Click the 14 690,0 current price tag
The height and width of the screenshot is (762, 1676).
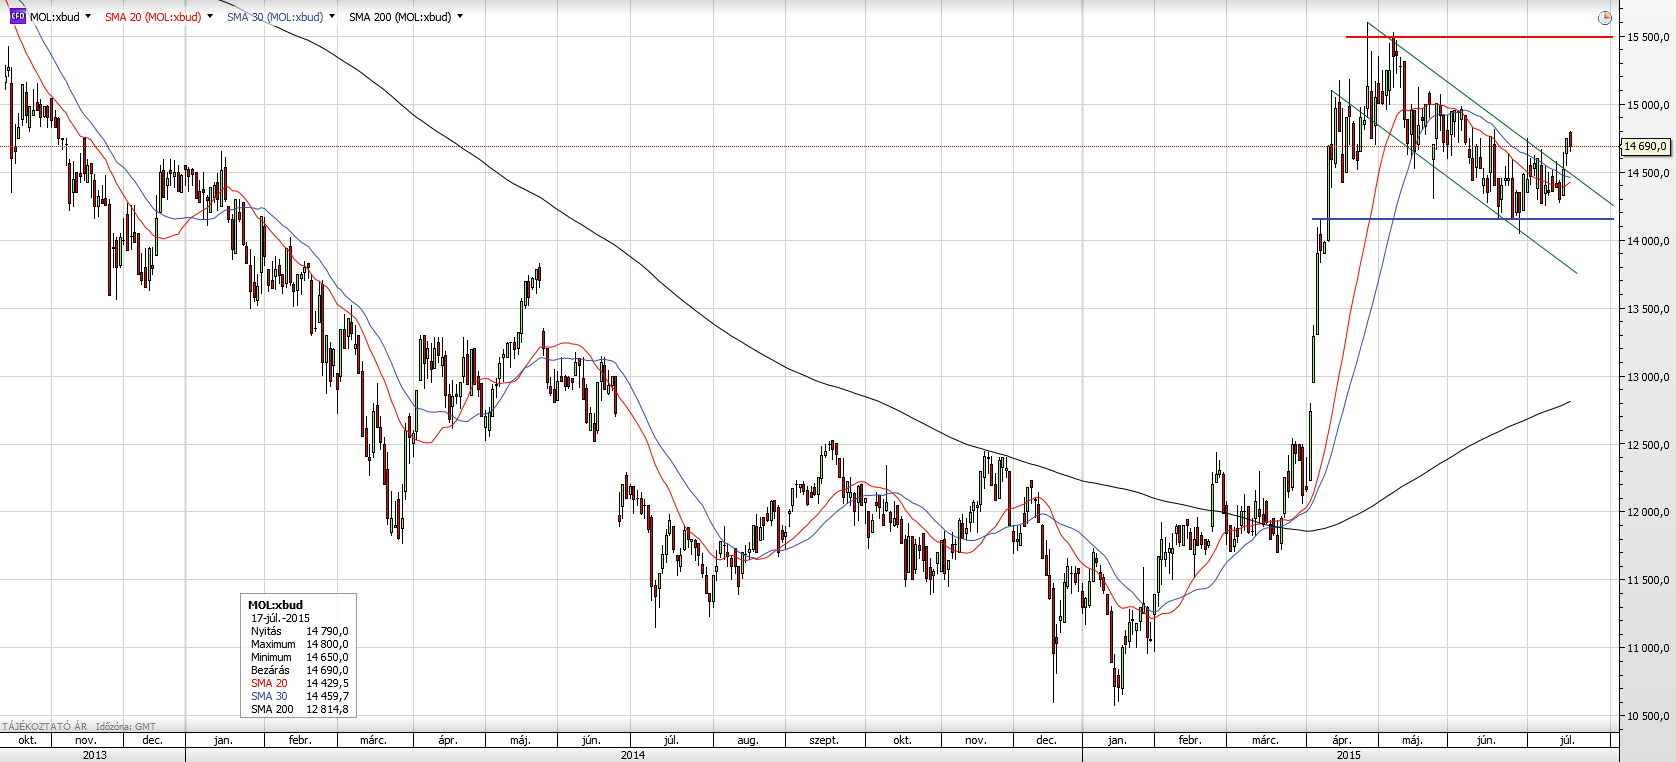pos(1645,146)
